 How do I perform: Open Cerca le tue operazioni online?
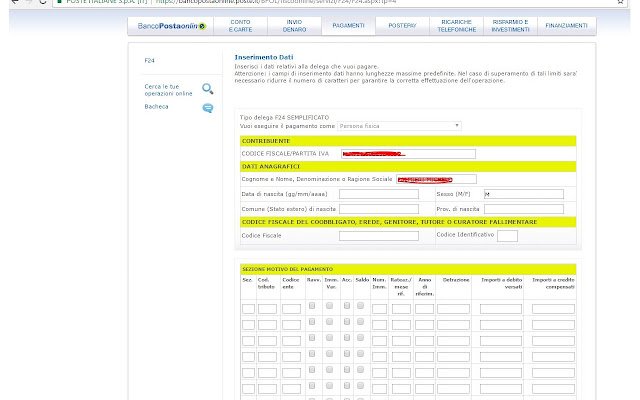168,90
